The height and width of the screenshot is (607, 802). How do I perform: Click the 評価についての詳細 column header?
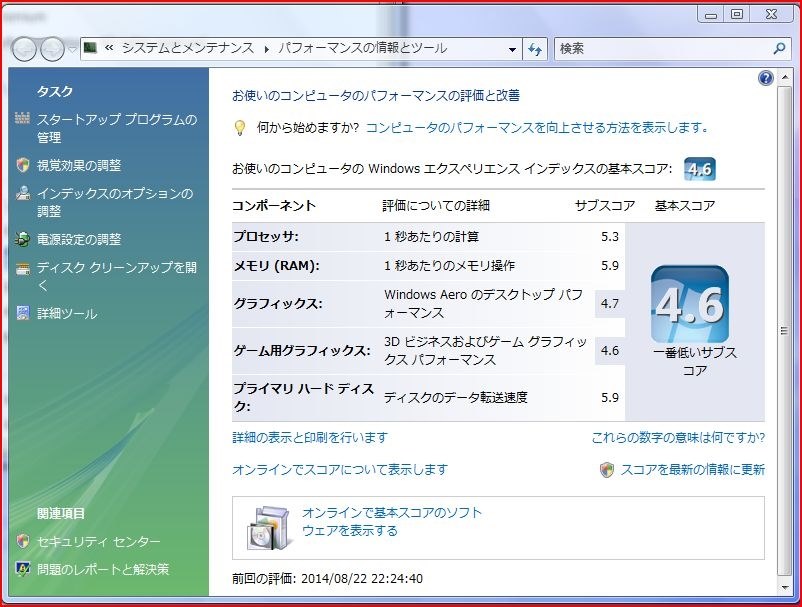(436, 206)
